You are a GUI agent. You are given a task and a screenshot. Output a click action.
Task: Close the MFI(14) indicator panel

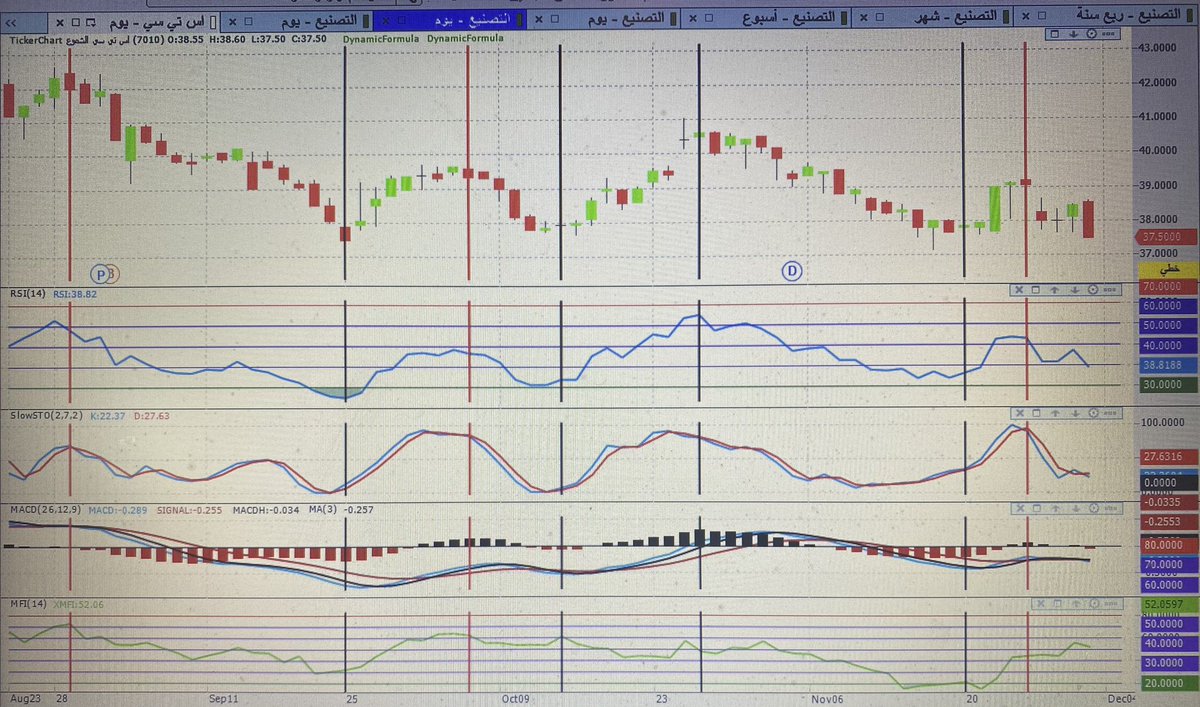click(x=1041, y=603)
